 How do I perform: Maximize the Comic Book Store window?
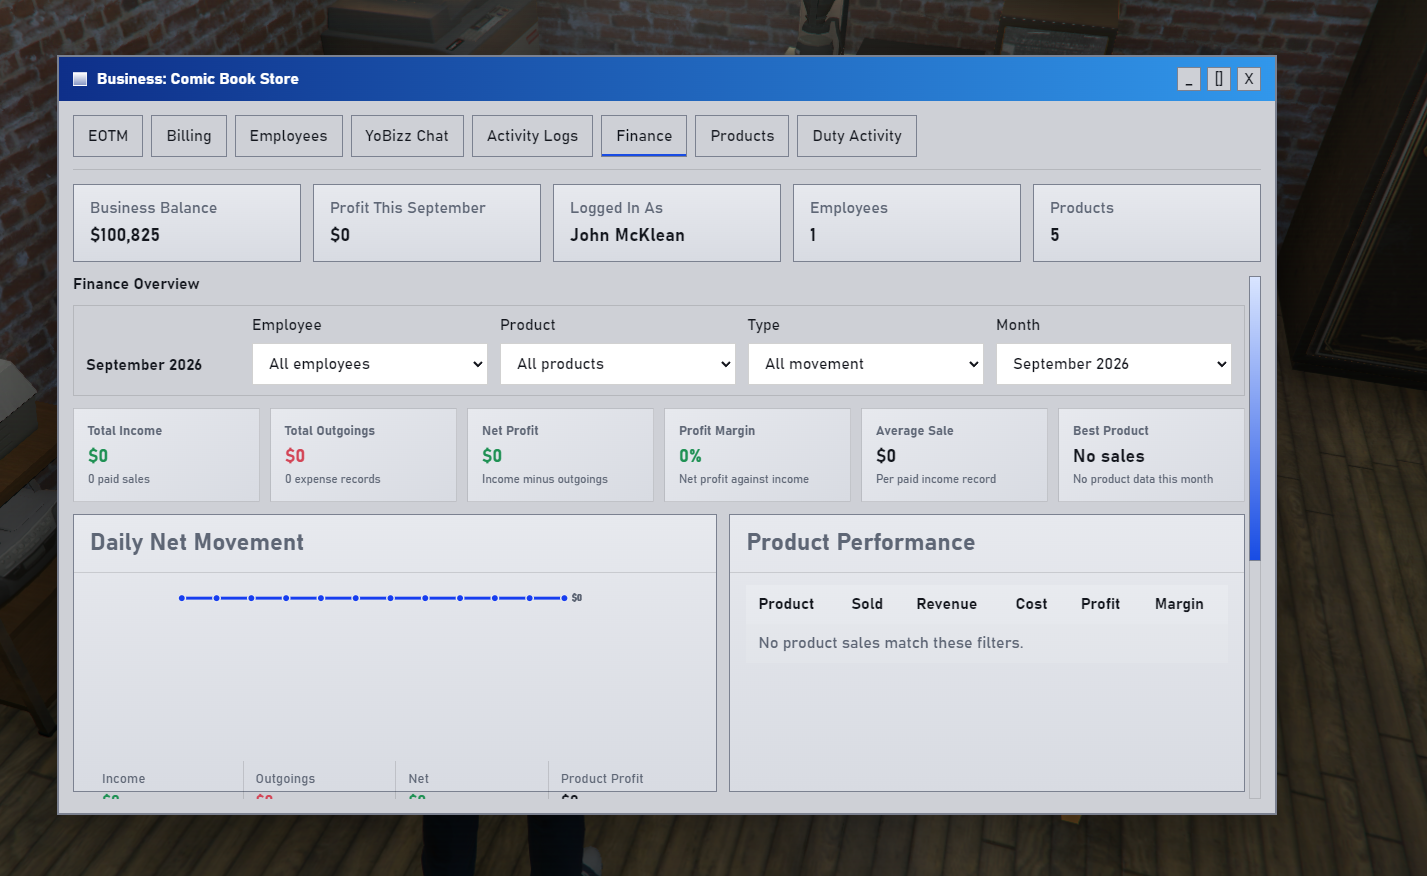coord(1219,79)
